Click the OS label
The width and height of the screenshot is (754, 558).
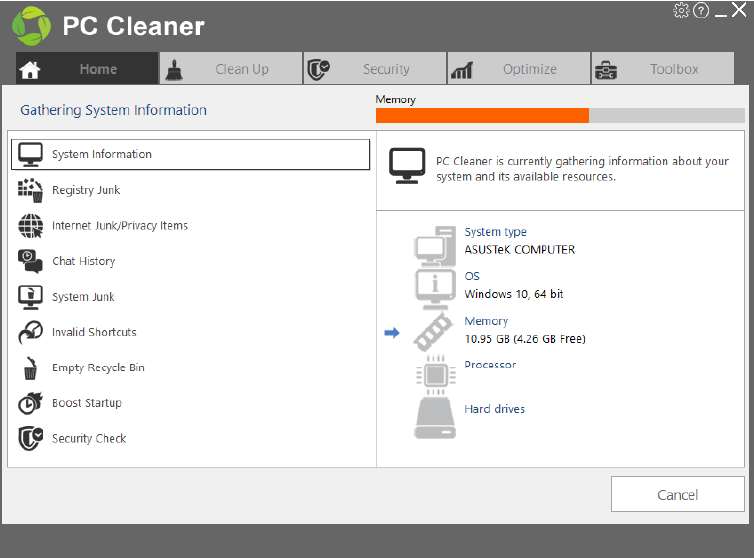pyautogui.click(x=472, y=276)
